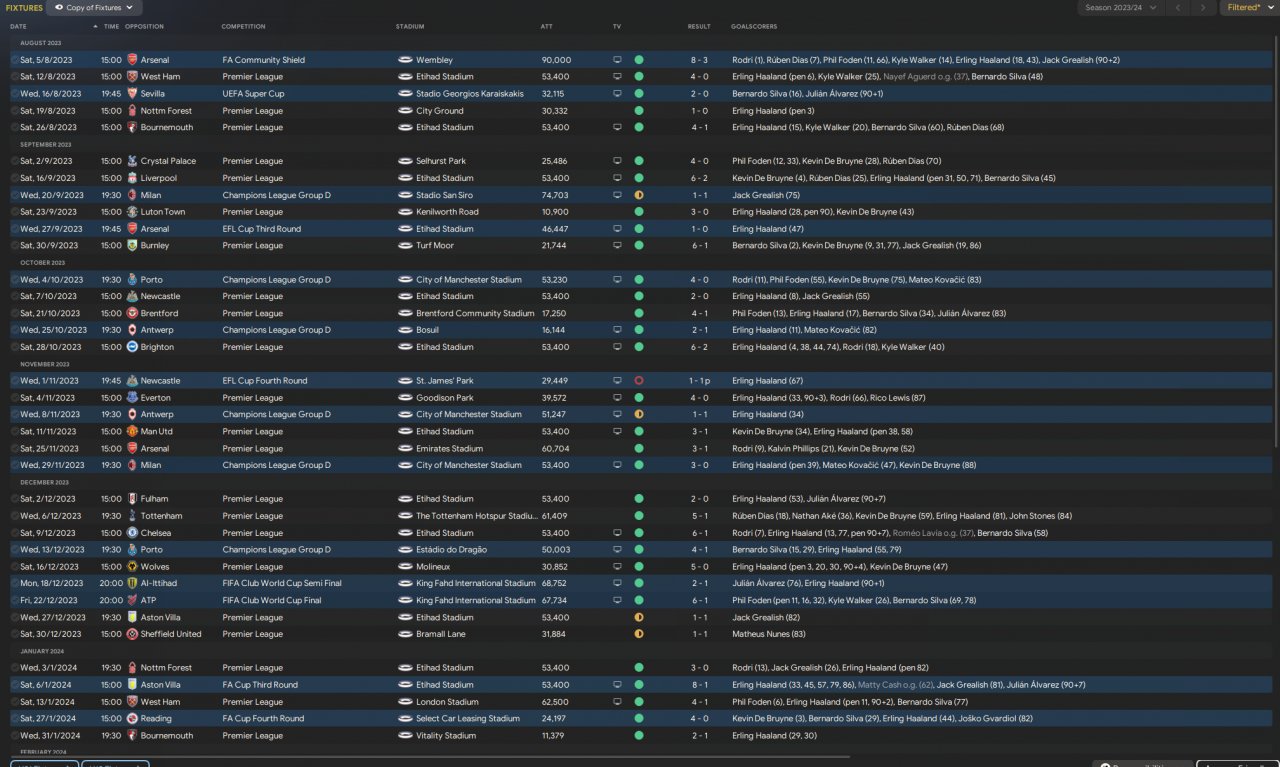Screen dimensions: 1280x767
Task: Sort by the GOALSCORERS column header
Action: (x=754, y=26)
